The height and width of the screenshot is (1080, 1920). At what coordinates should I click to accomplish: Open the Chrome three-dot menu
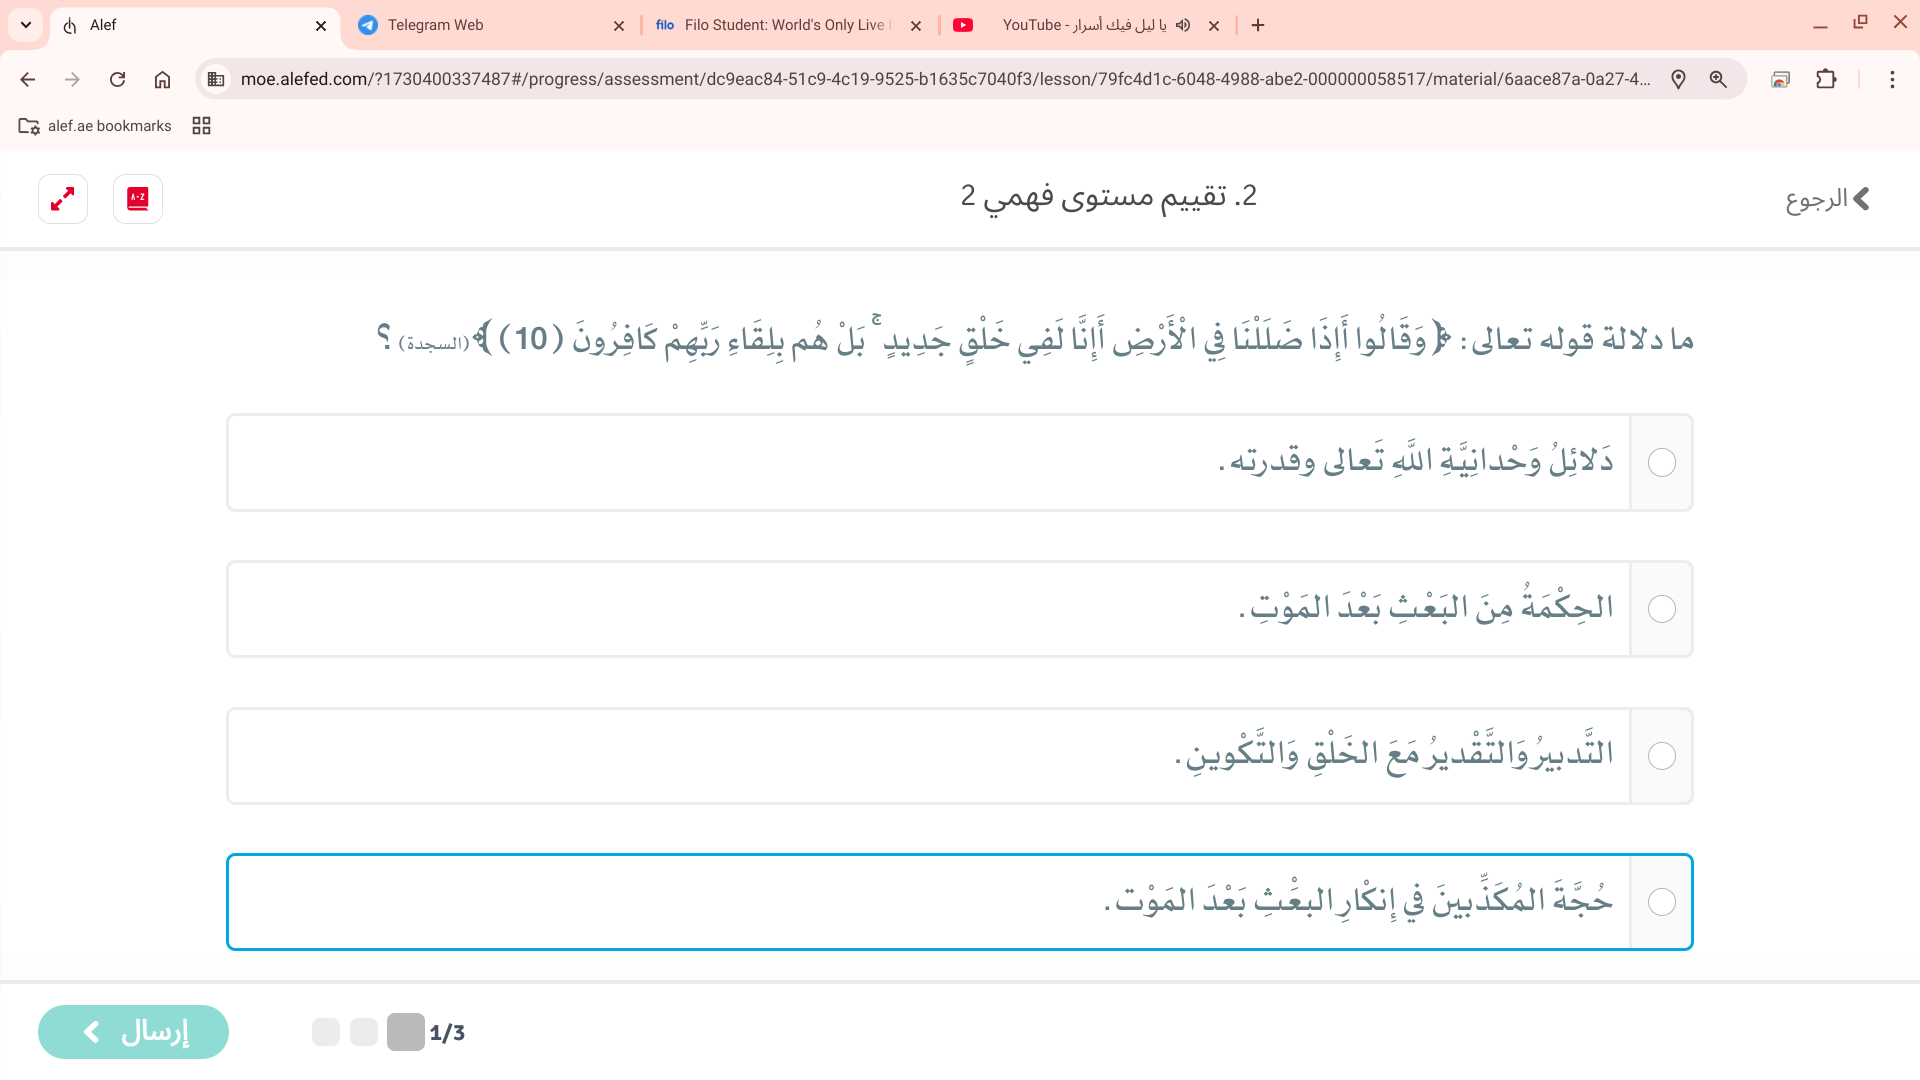point(1891,79)
